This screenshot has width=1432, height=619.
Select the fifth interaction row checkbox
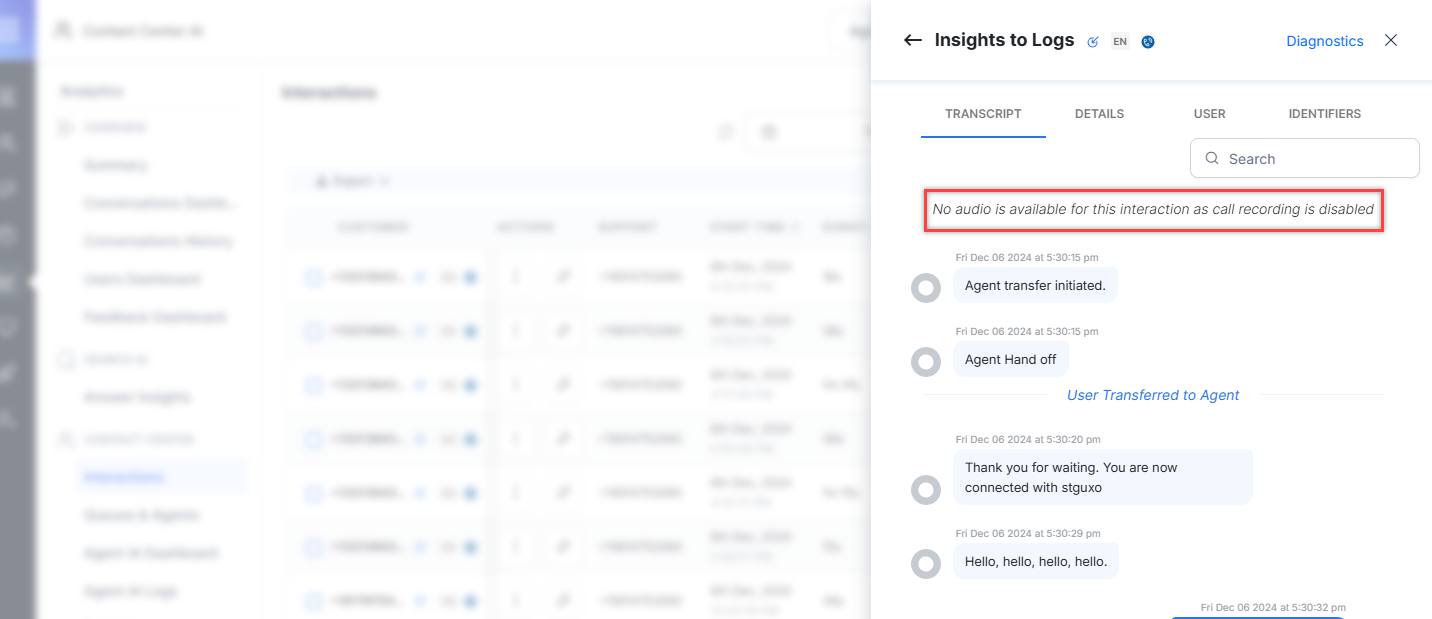tap(313, 493)
